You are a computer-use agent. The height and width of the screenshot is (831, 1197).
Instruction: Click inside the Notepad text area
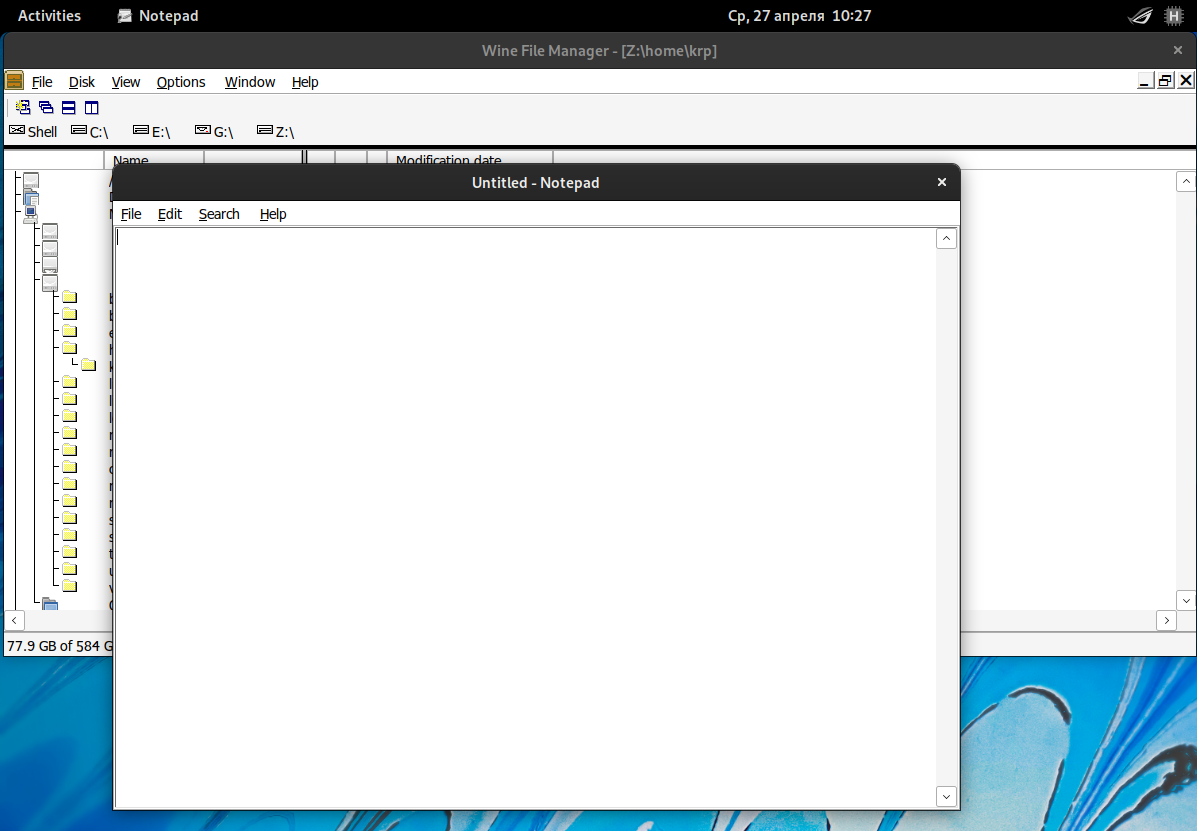tap(525, 517)
